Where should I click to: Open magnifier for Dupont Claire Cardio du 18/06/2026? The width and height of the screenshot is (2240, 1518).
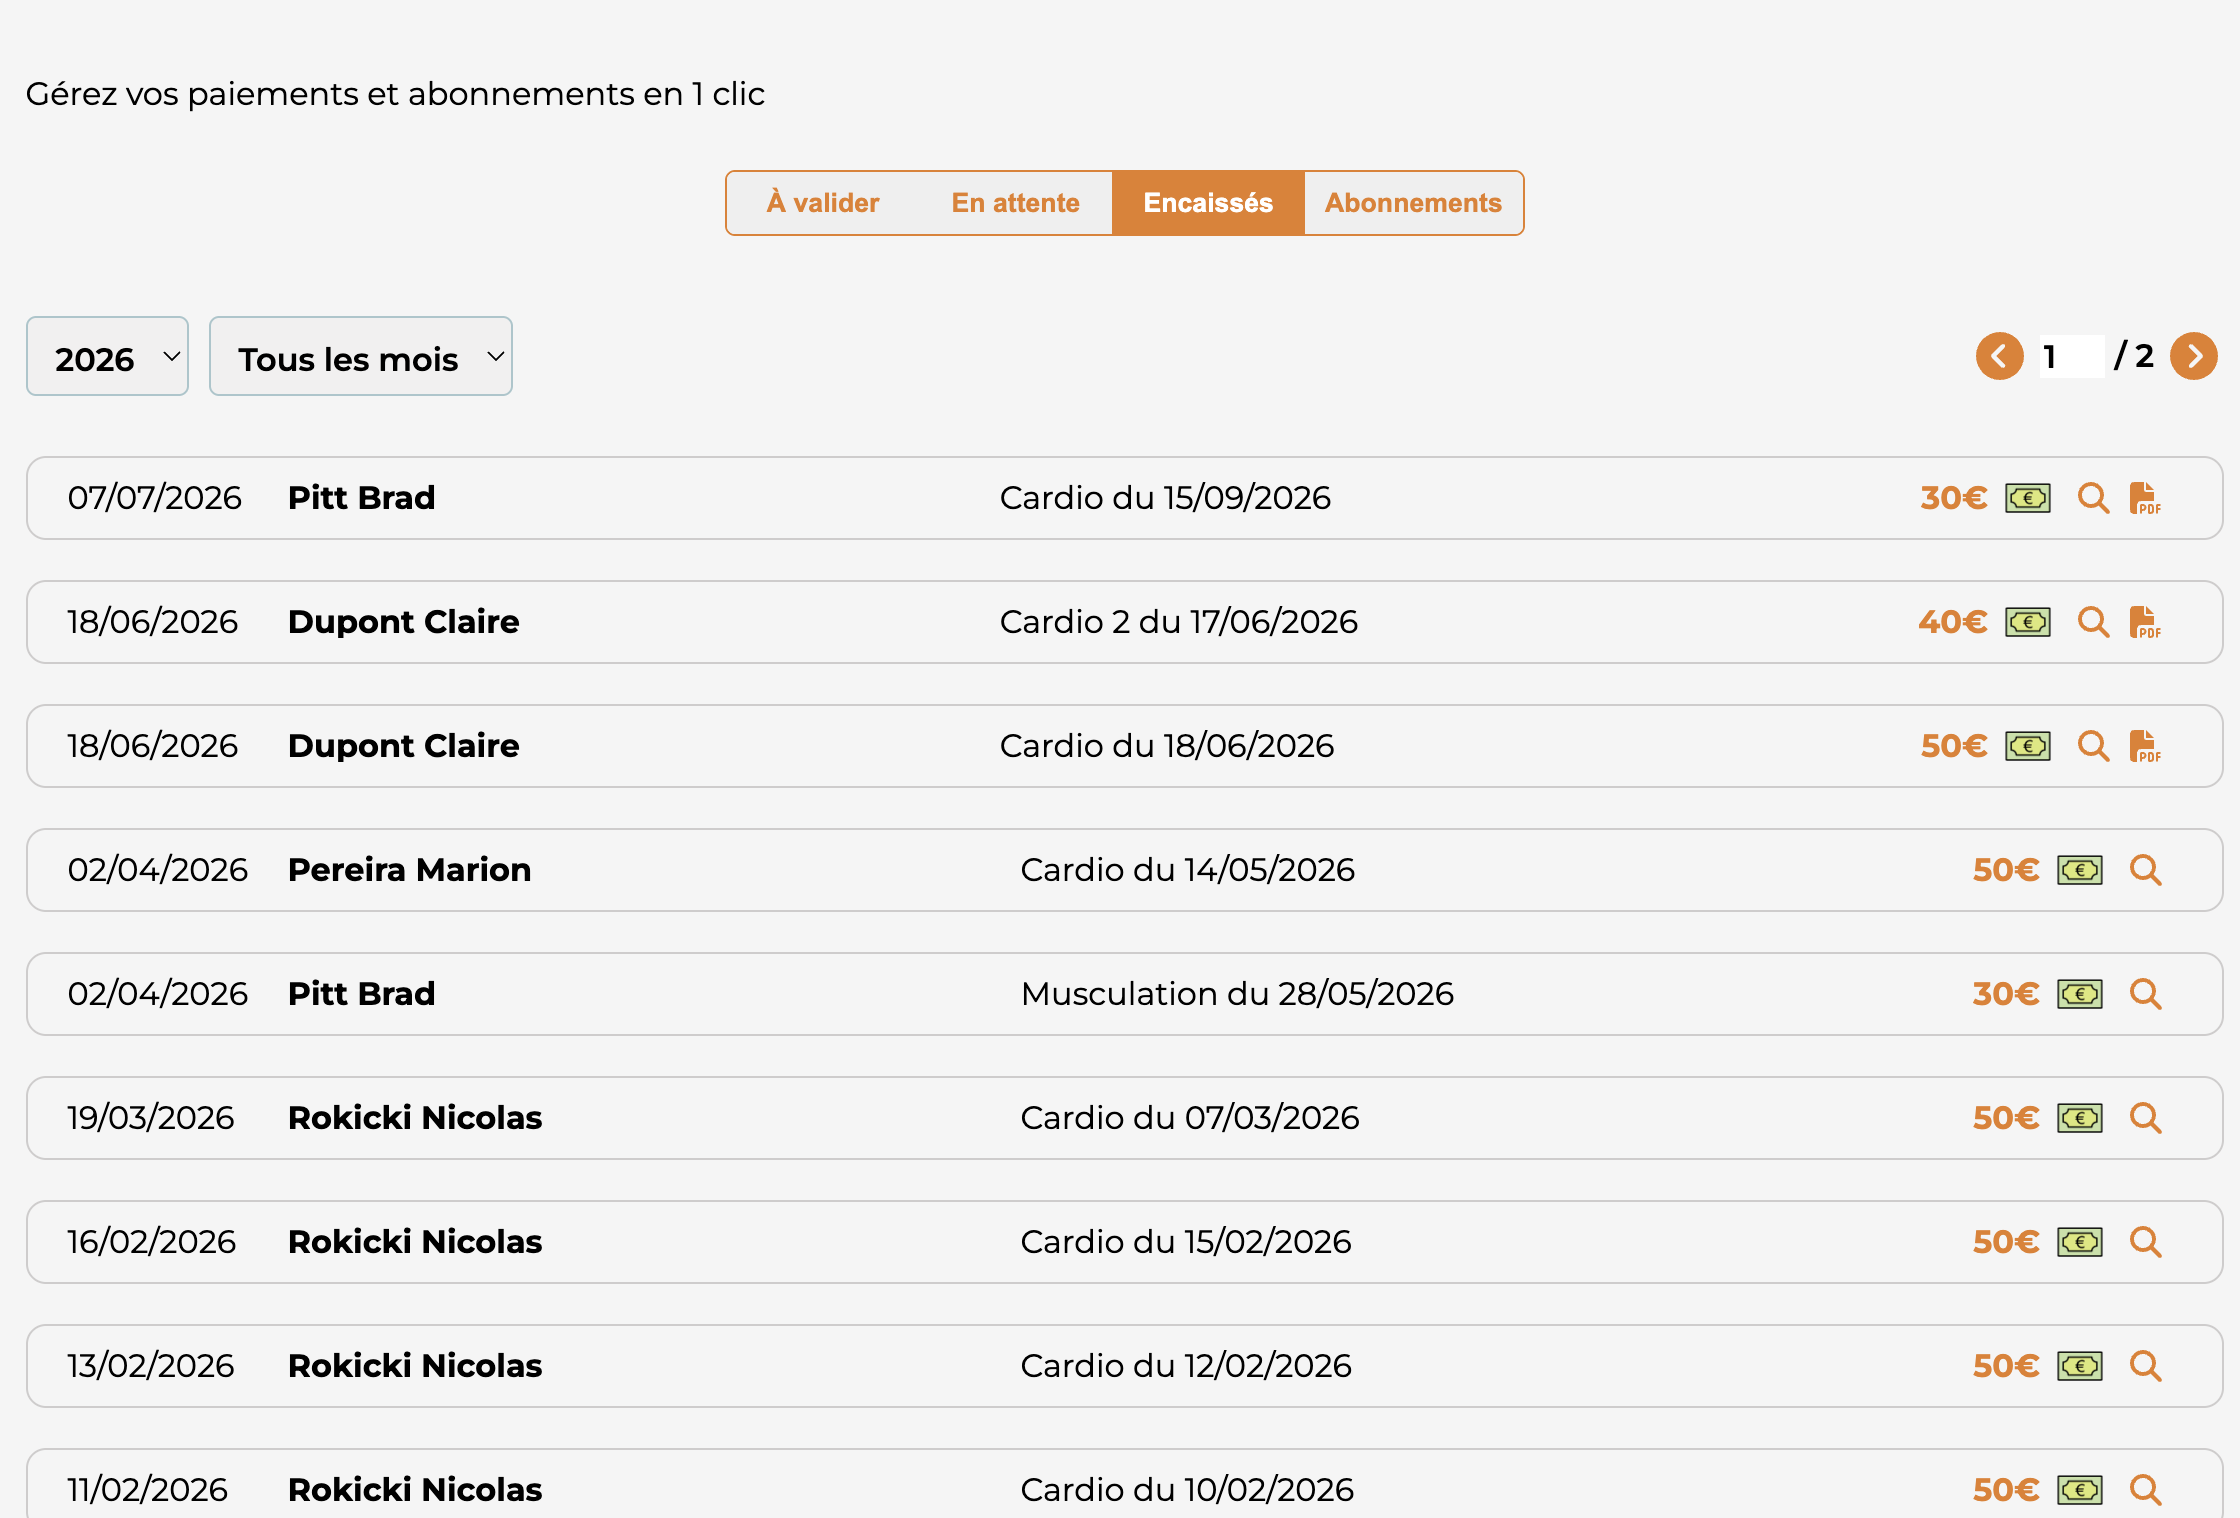2093,746
